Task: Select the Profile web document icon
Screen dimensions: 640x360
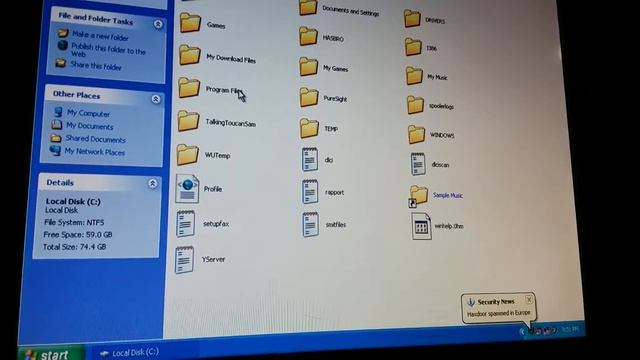Action: click(187, 189)
